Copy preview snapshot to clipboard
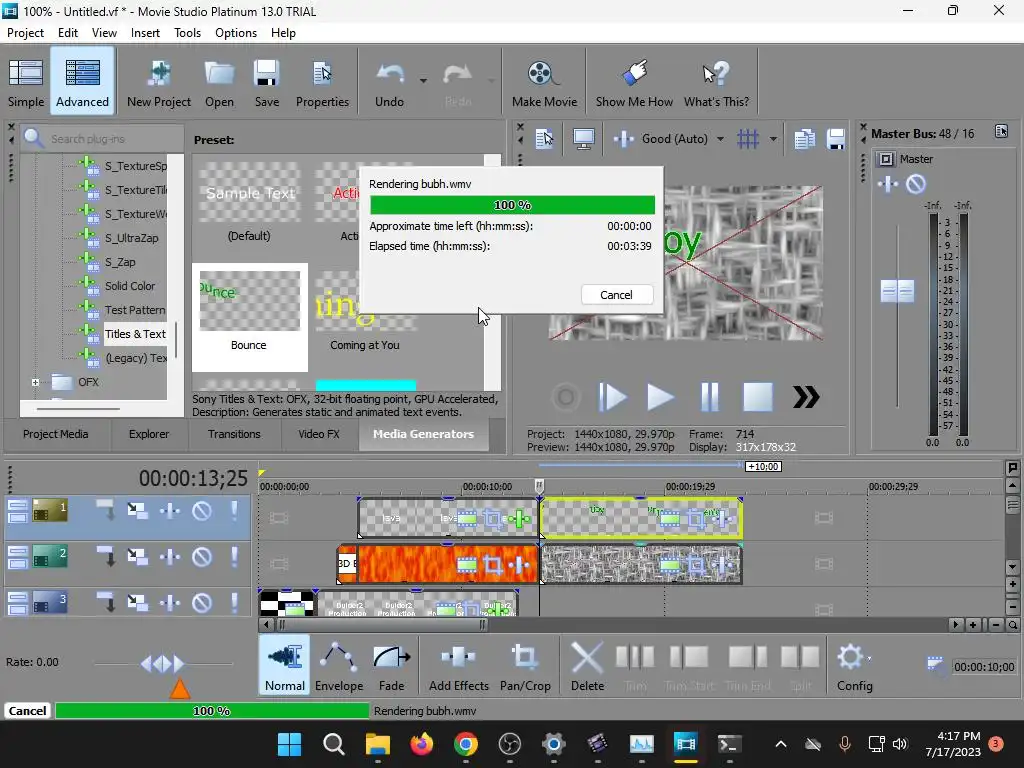Viewport: 1024px width, 768px height. 805,138
